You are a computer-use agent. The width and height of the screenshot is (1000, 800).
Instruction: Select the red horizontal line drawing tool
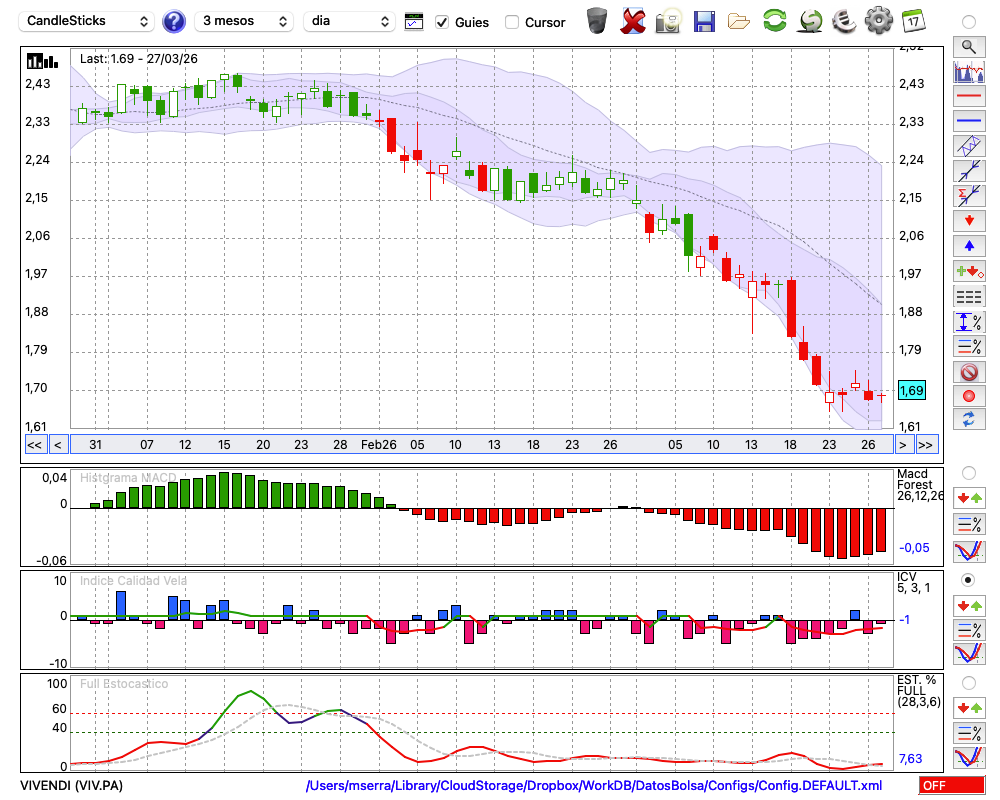click(x=968, y=97)
